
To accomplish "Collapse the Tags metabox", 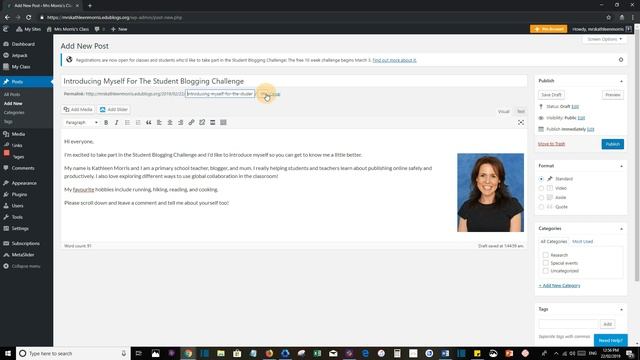I will click(621, 310).
